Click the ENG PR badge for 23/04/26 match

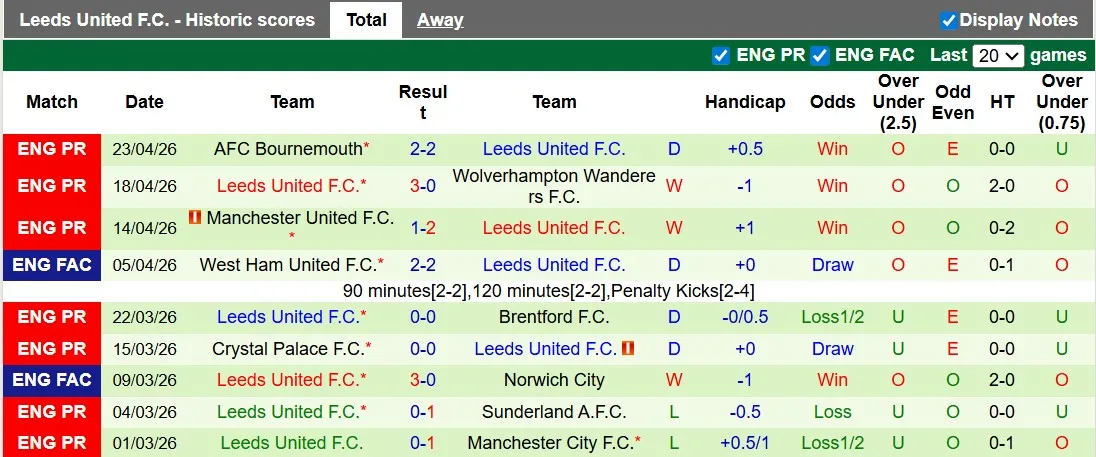click(x=52, y=149)
